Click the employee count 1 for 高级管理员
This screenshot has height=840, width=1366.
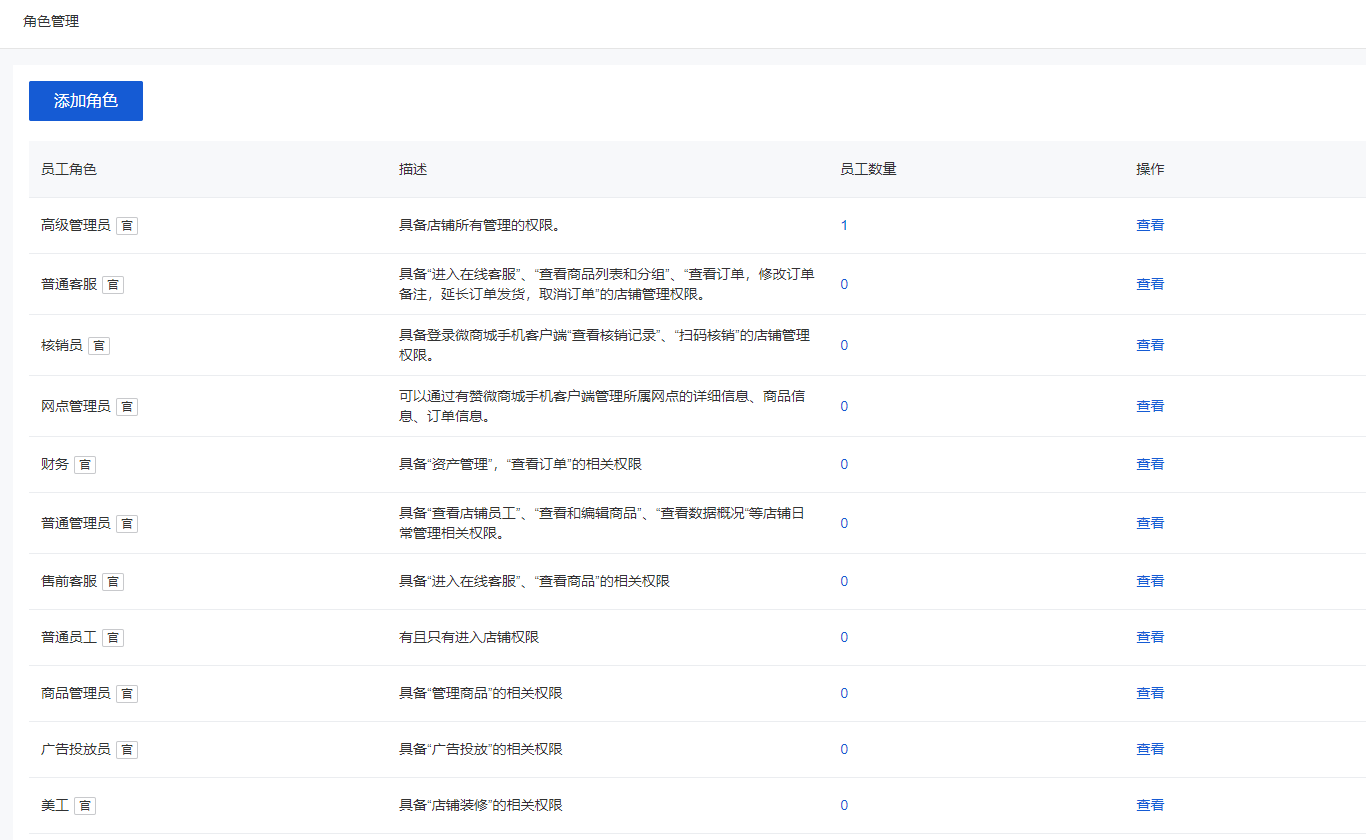click(844, 225)
